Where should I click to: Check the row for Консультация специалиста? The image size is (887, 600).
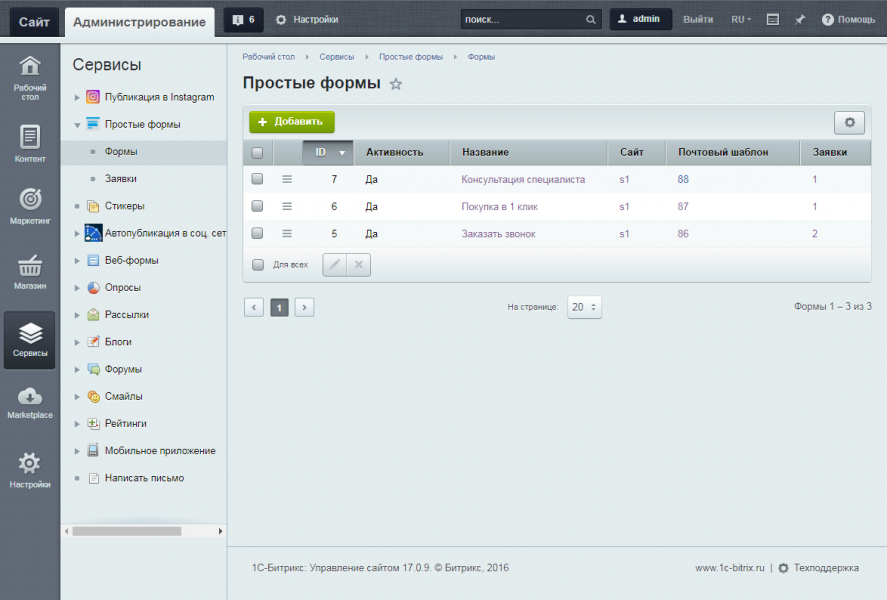point(257,179)
